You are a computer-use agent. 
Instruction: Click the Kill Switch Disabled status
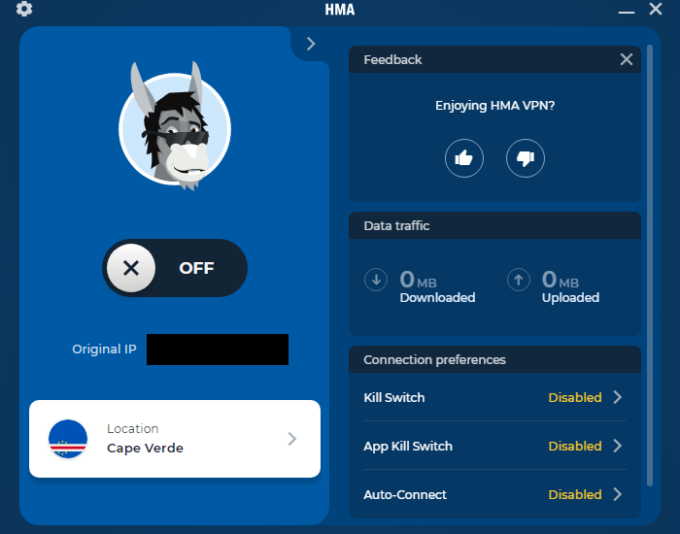point(575,397)
